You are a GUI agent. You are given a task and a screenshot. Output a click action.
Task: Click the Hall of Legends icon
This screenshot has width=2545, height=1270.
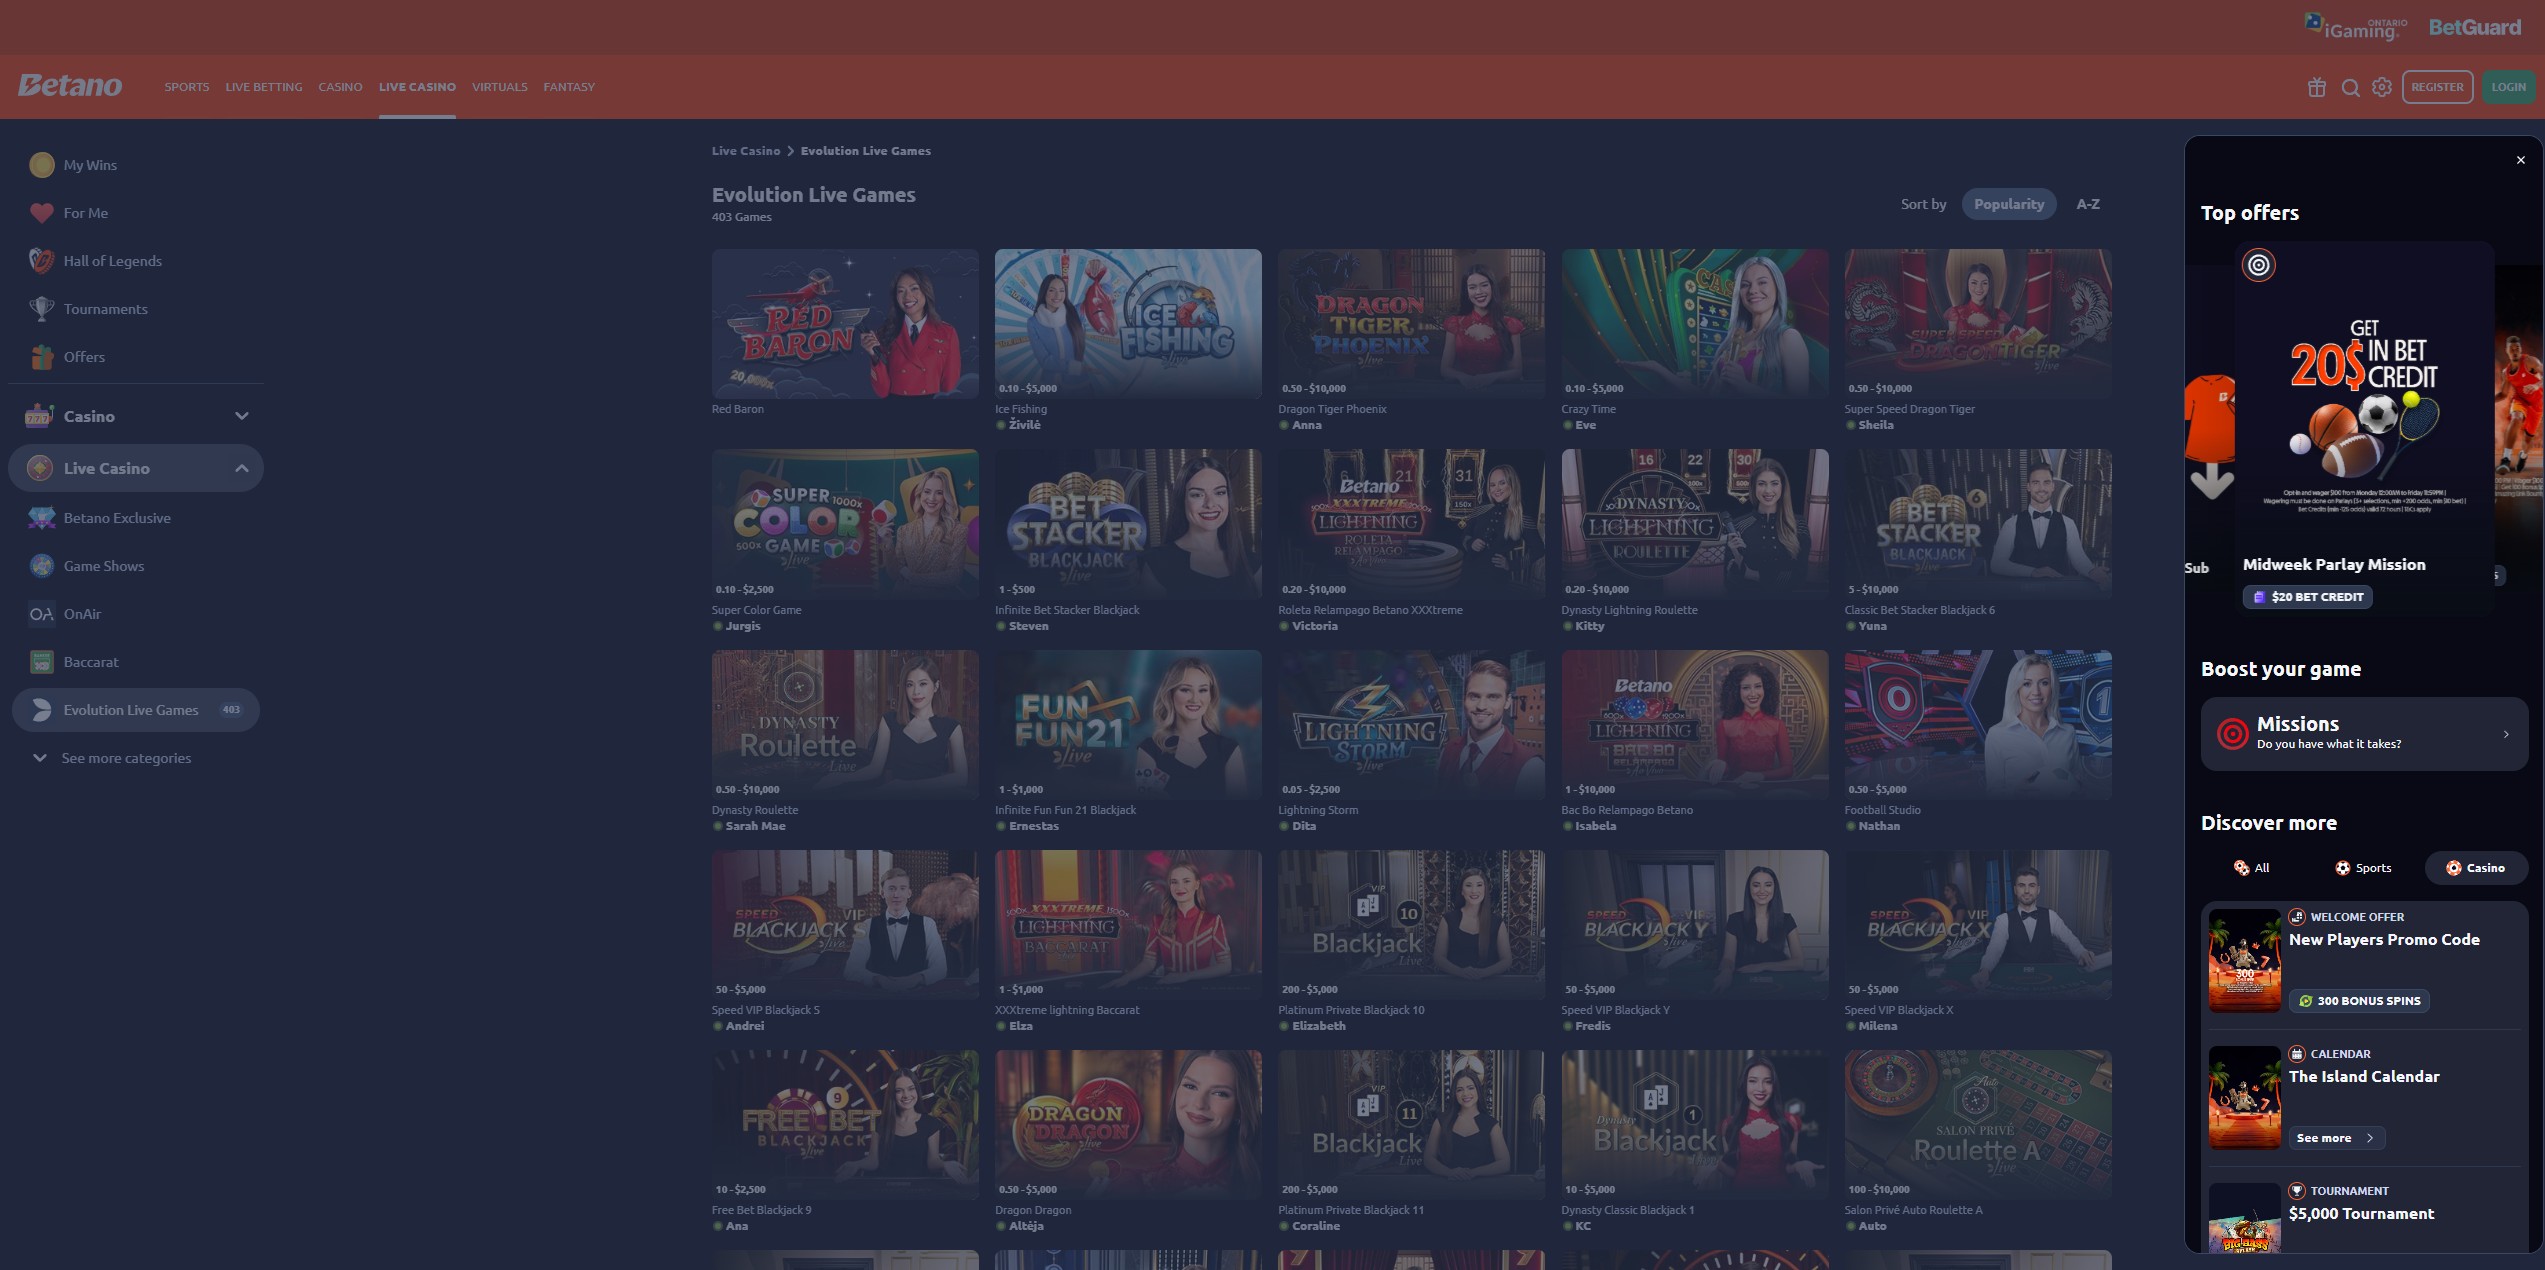tap(41, 261)
